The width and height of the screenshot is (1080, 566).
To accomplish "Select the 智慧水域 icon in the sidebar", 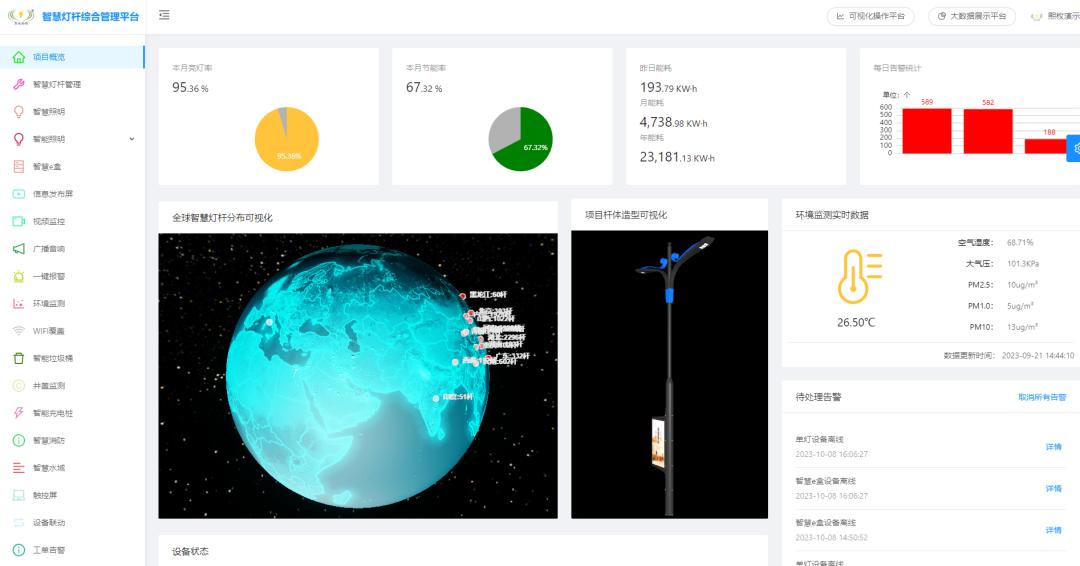I will [x=19, y=468].
